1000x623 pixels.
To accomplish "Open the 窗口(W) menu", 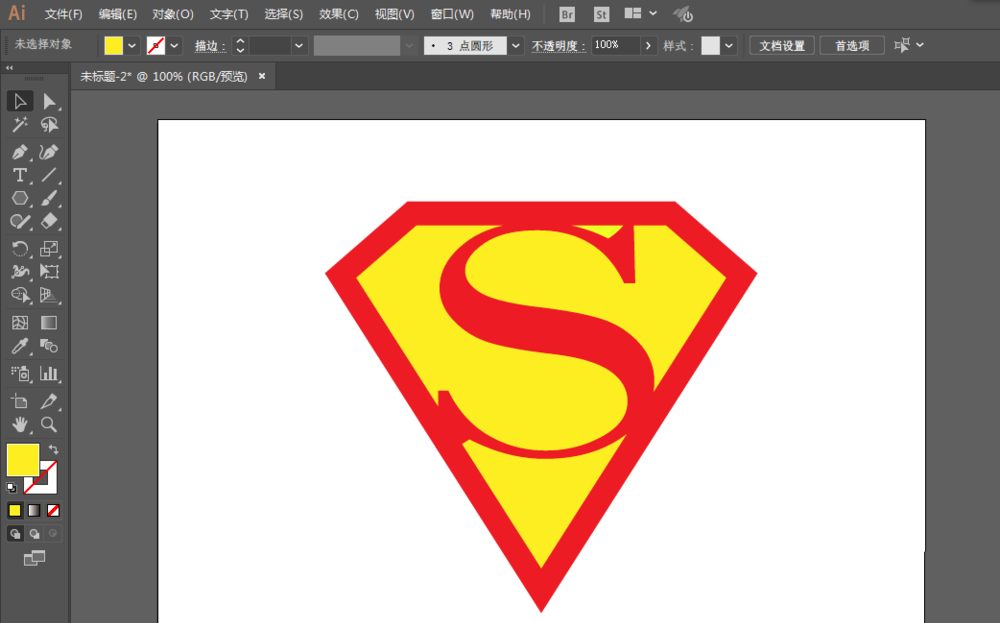I will (x=452, y=14).
